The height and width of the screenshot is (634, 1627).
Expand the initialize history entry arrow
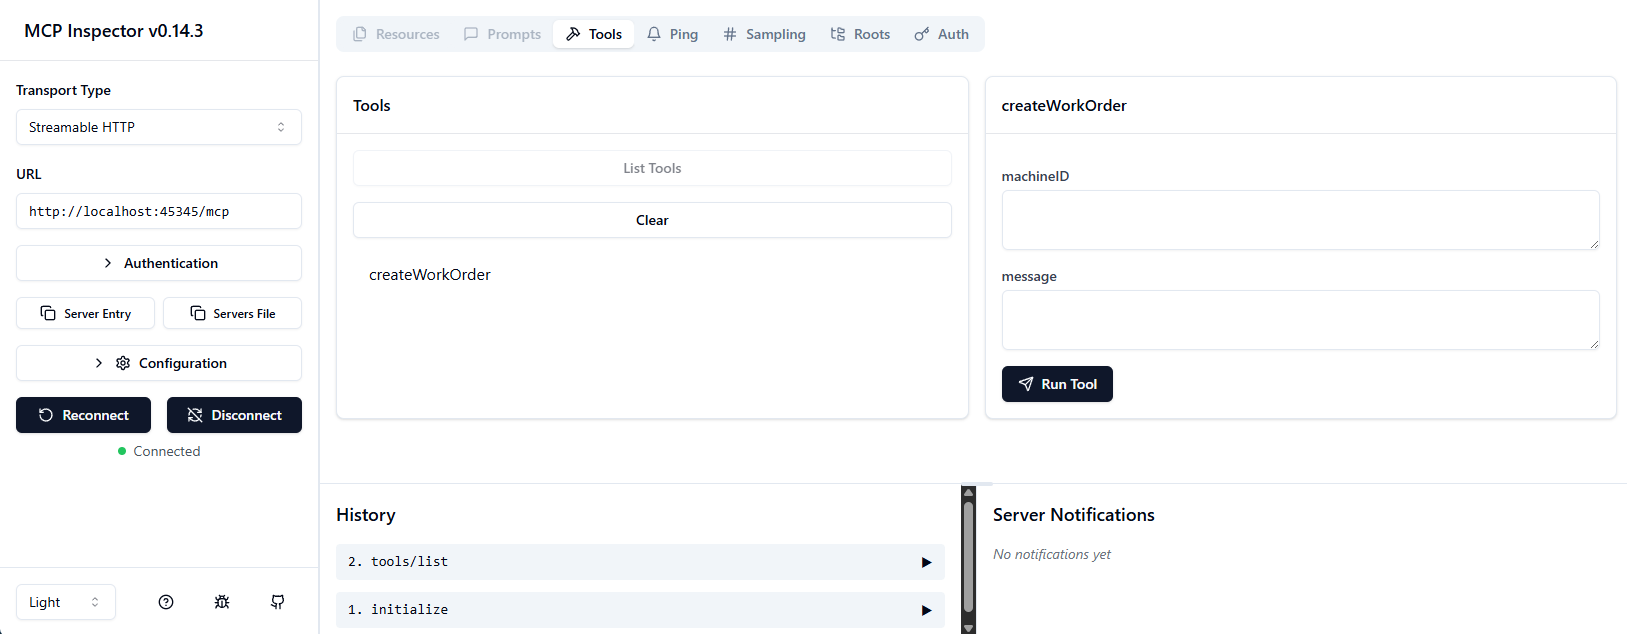coord(926,610)
